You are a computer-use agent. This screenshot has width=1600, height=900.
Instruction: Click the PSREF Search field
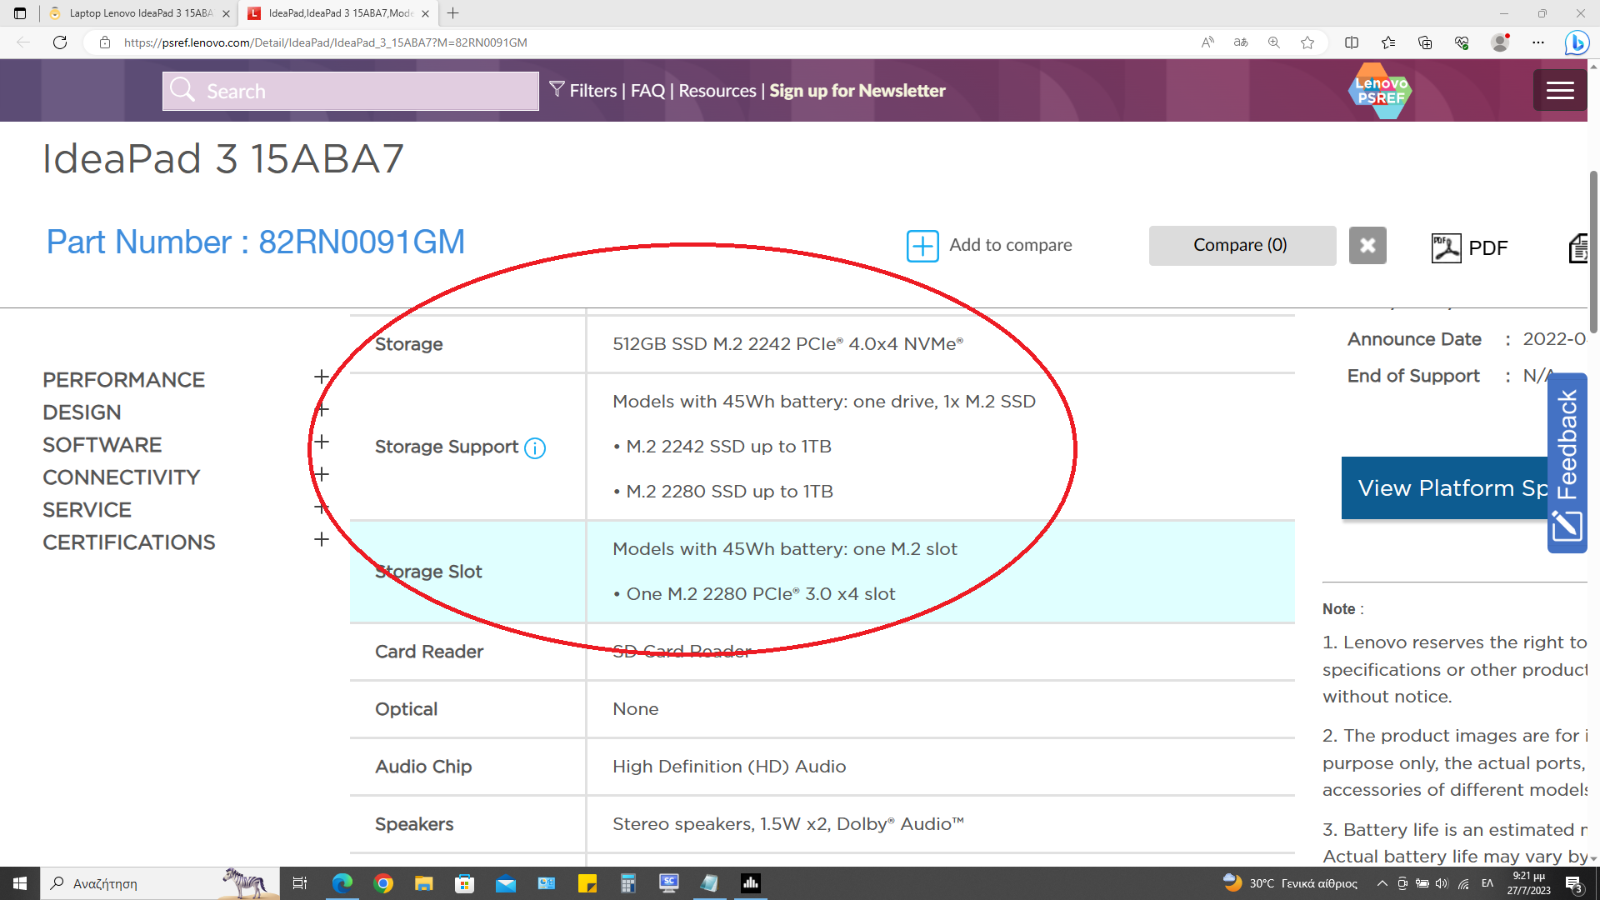pos(350,91)
